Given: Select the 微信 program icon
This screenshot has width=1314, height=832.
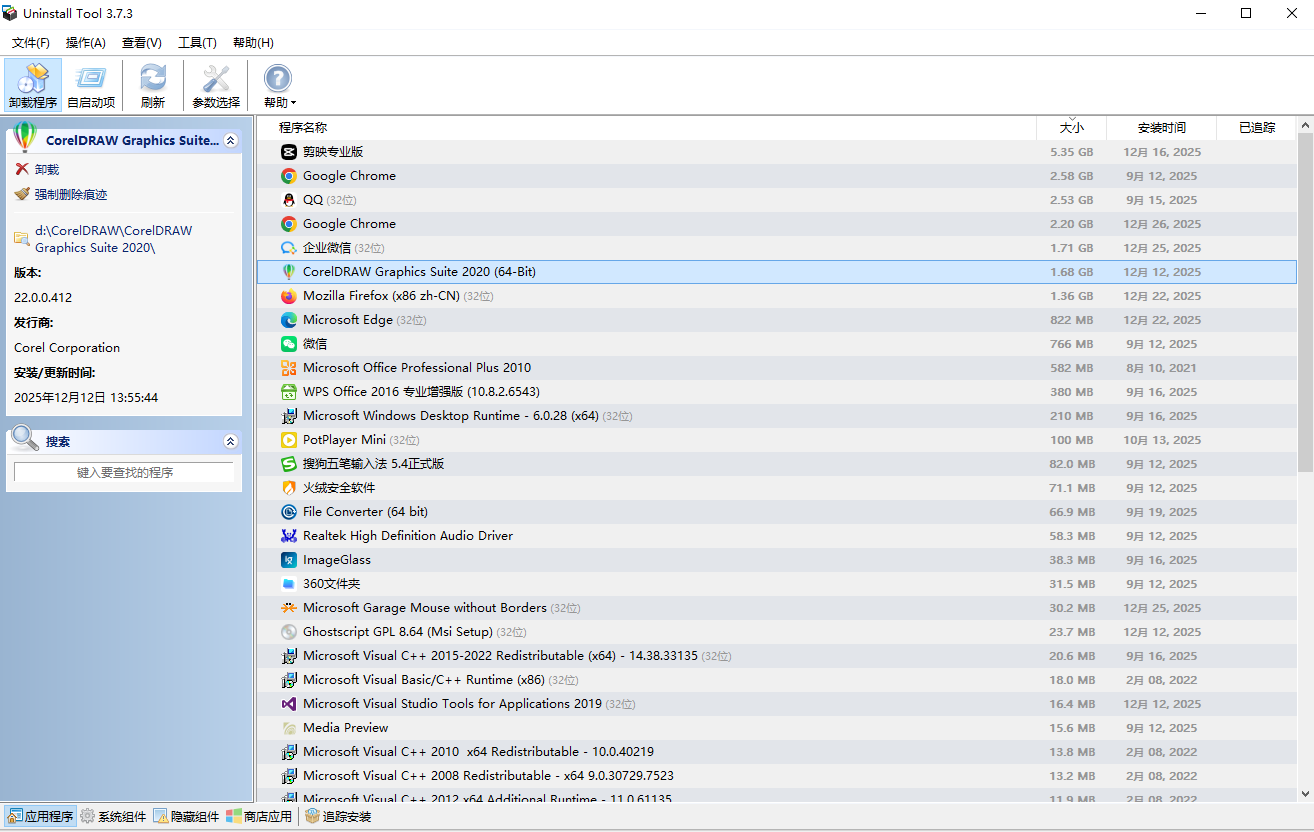Looking at the screenshot, I should (x=289, y=344).
